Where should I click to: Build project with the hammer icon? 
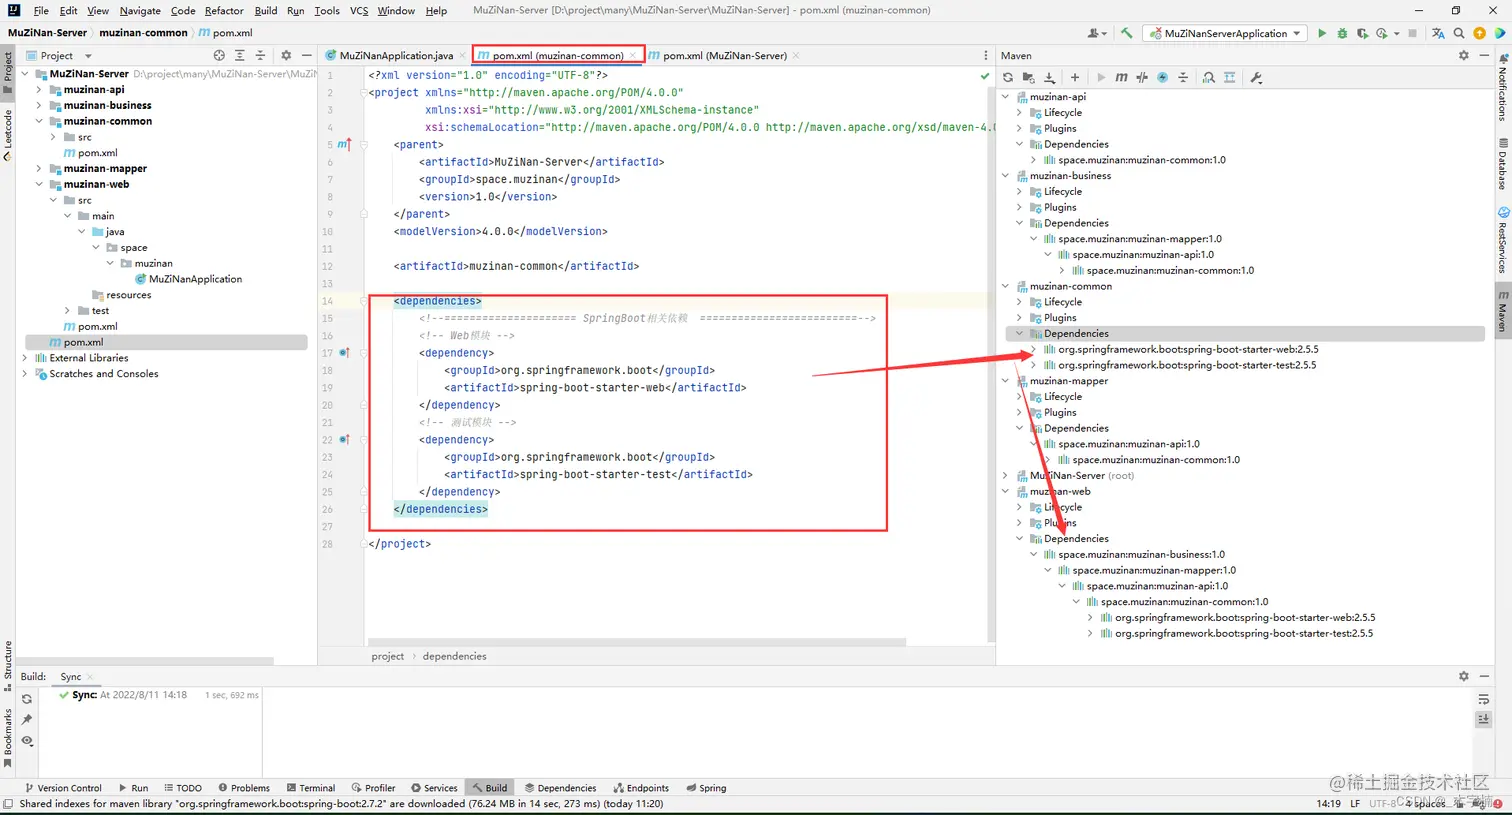tap(1127, 33)
